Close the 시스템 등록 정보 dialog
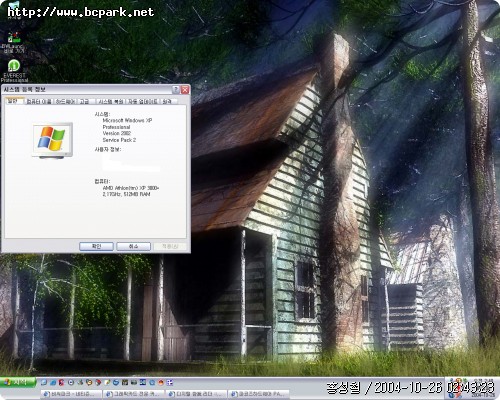The height and width of the screenshot is (400, 500). pyautogui.click(x=185, y=90)
